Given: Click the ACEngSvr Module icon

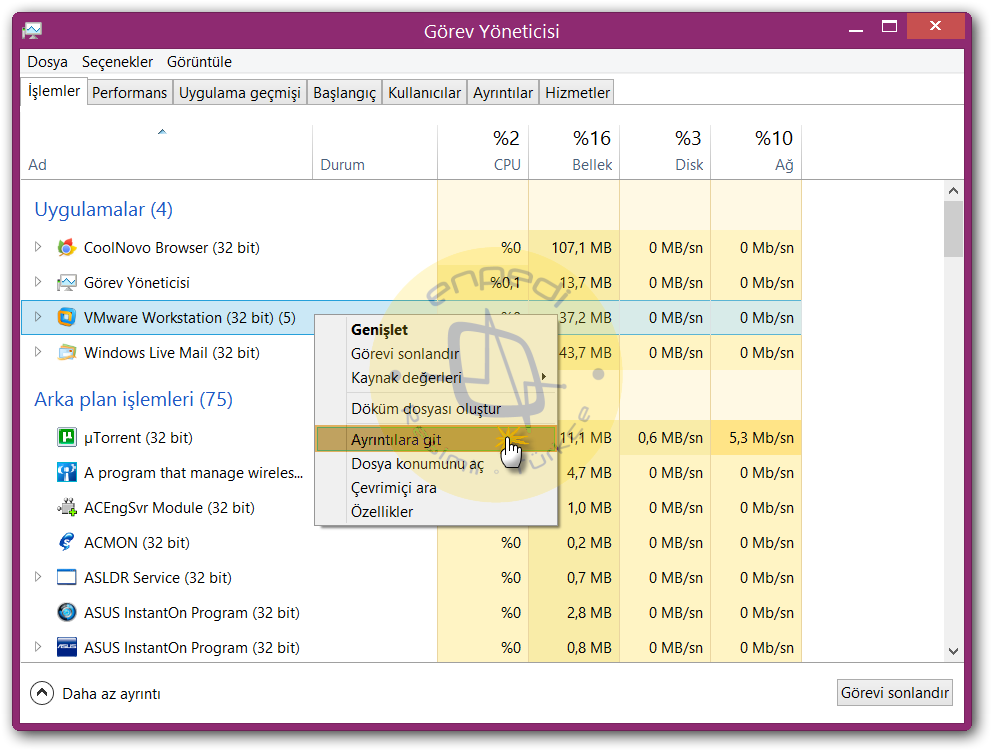Looking at the screenshot, I should [x=66, y=507].
